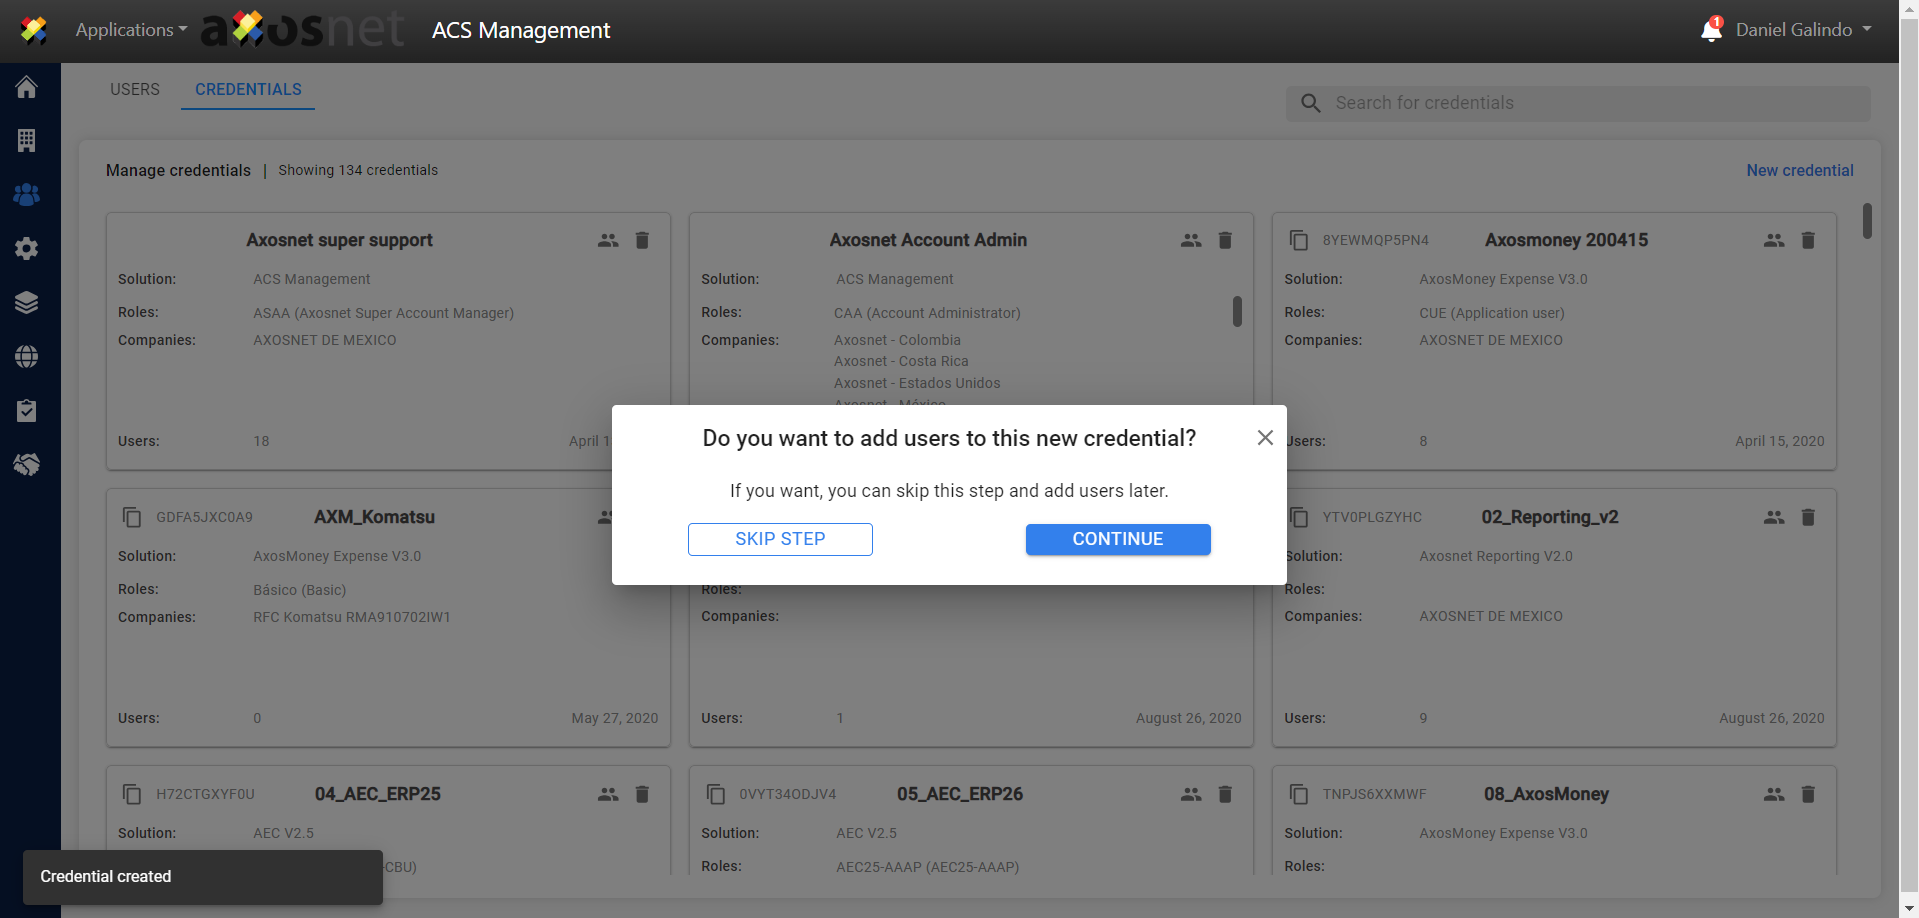Copy the 02_Reporting_v2 credential code
The height and width of the screenshot is (918, 1919).
(1299, 517)
